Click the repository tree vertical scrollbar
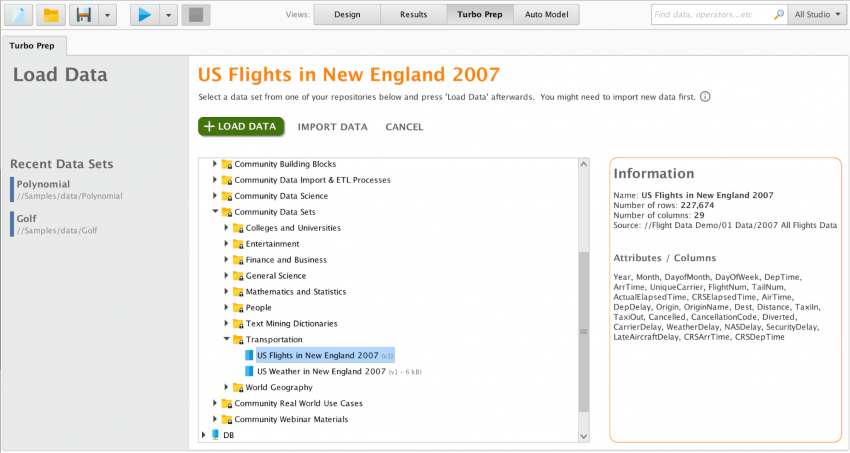 [585, 330]
